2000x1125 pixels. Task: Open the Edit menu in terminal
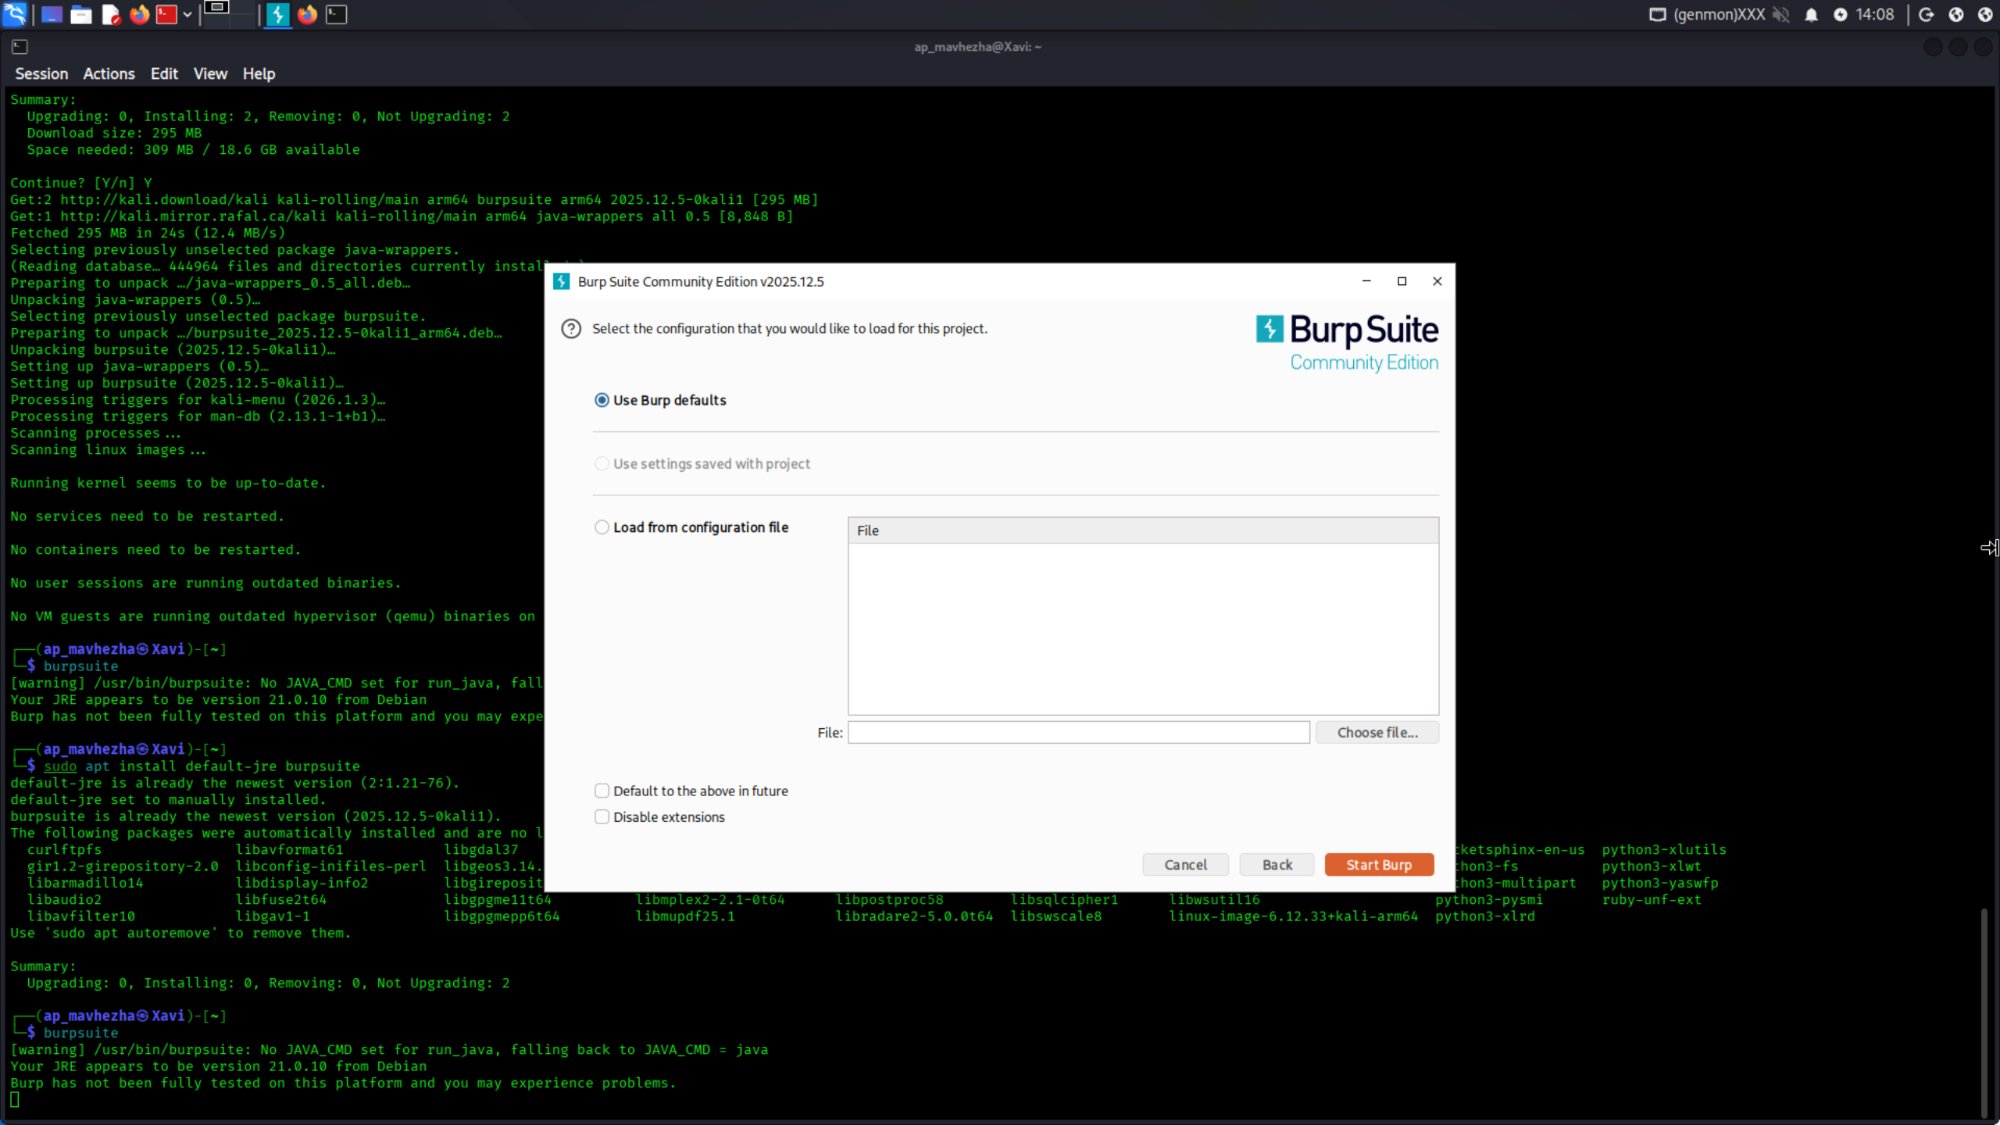pyautogui.click(x=164, y=74)
